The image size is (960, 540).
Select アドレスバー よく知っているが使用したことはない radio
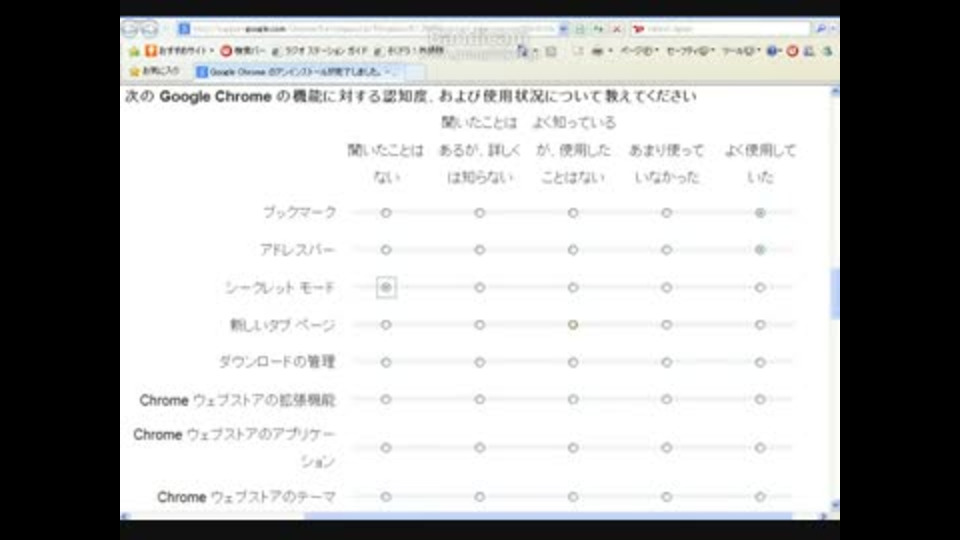pyautogui.click(x=572, y=250)
